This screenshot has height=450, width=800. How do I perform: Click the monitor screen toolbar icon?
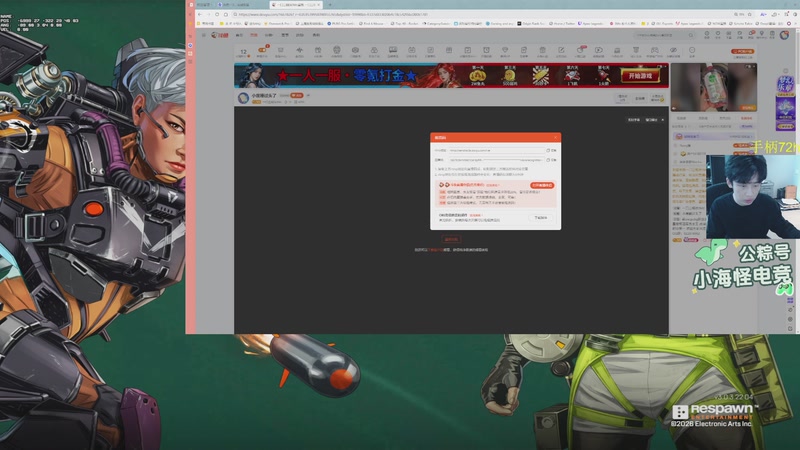[393, 50]
